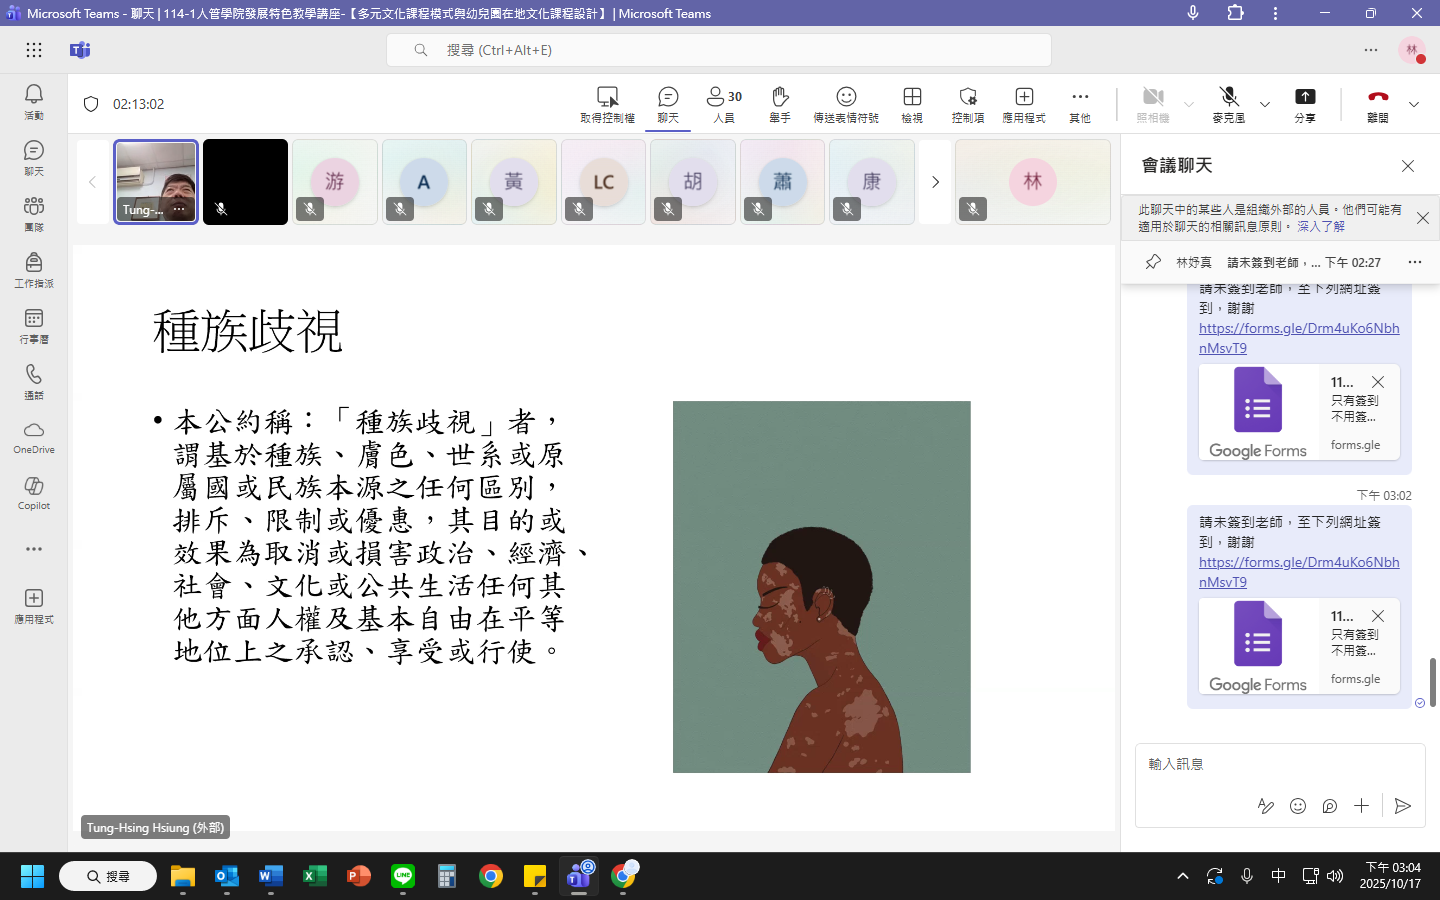Click the Raise hand icon

tap(780, 103)
